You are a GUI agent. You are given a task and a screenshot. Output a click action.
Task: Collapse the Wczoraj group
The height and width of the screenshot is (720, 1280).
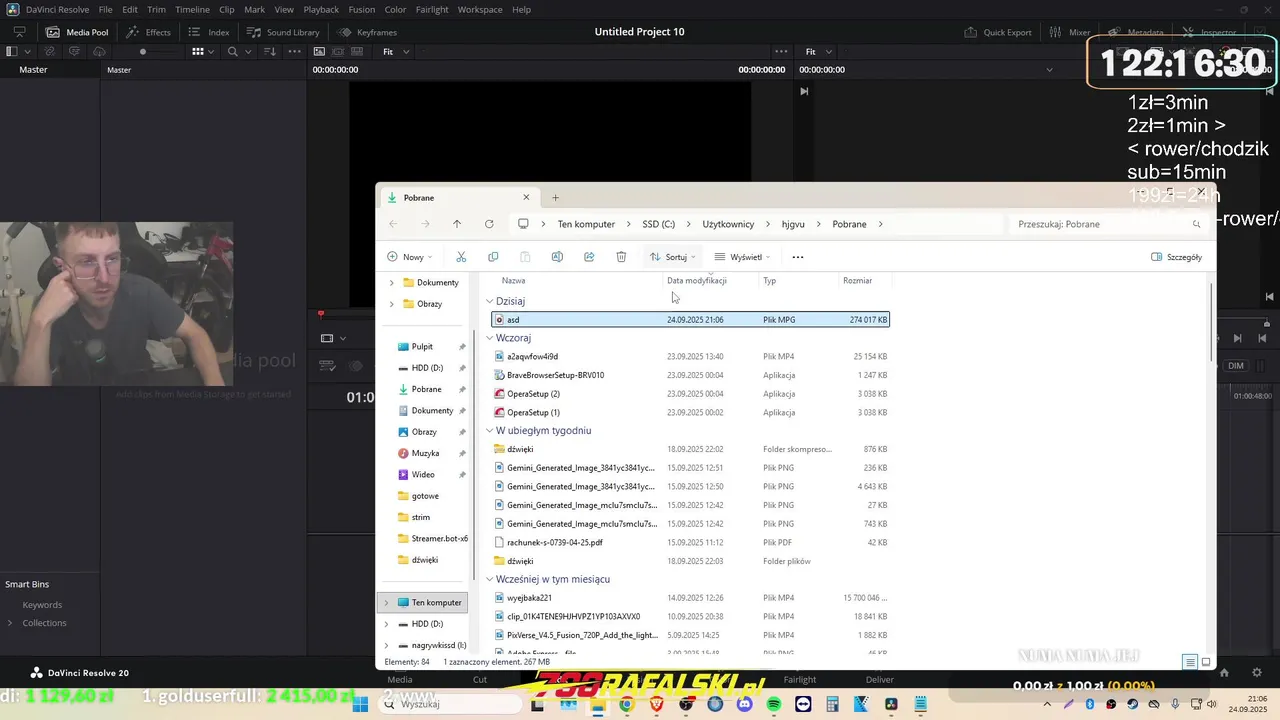(x=490, y=338)
